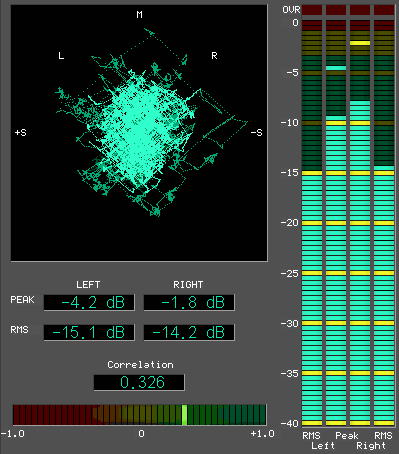The image size is (399, 454).
Task: Click the yellow peak-hold marker on Right Peak meter
Action: click(360, 43)
